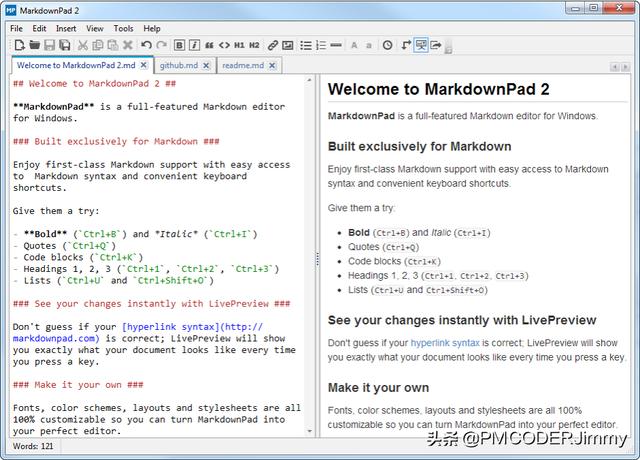Click the Save All icon
This screenshot has height=460, width=640.
(x=64, y=45)
